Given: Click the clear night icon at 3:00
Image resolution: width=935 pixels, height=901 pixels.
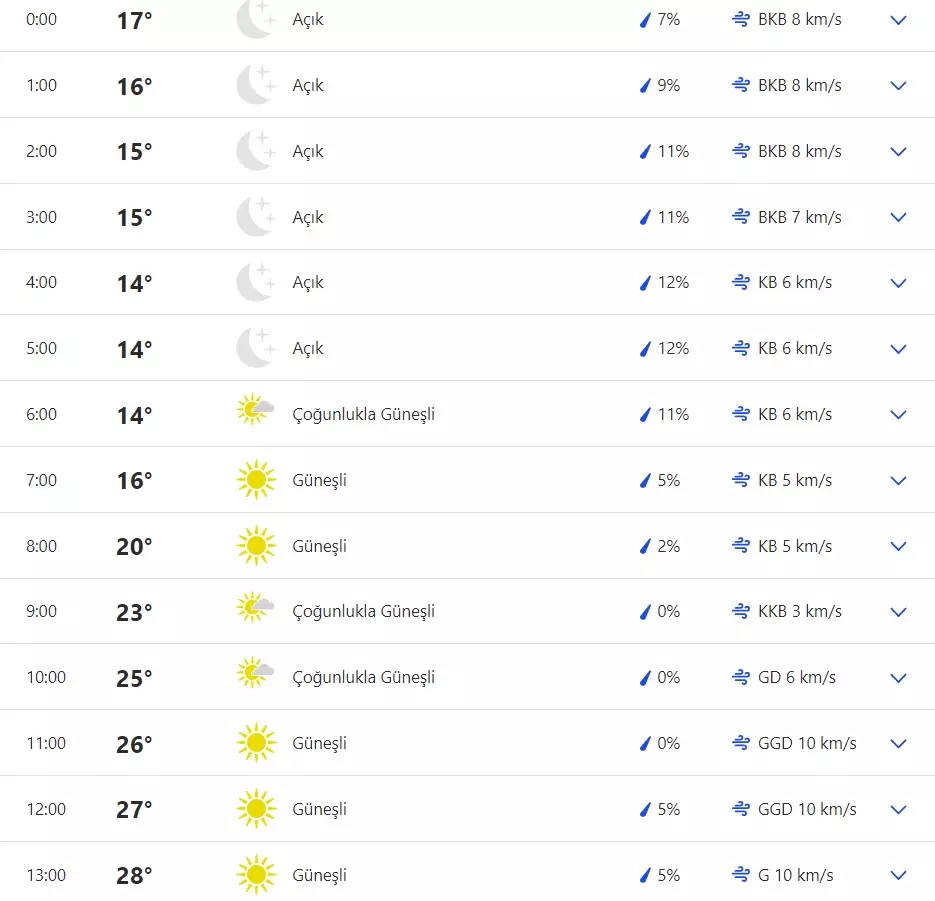Looking at the screenshot, I should tap(255, 217).
